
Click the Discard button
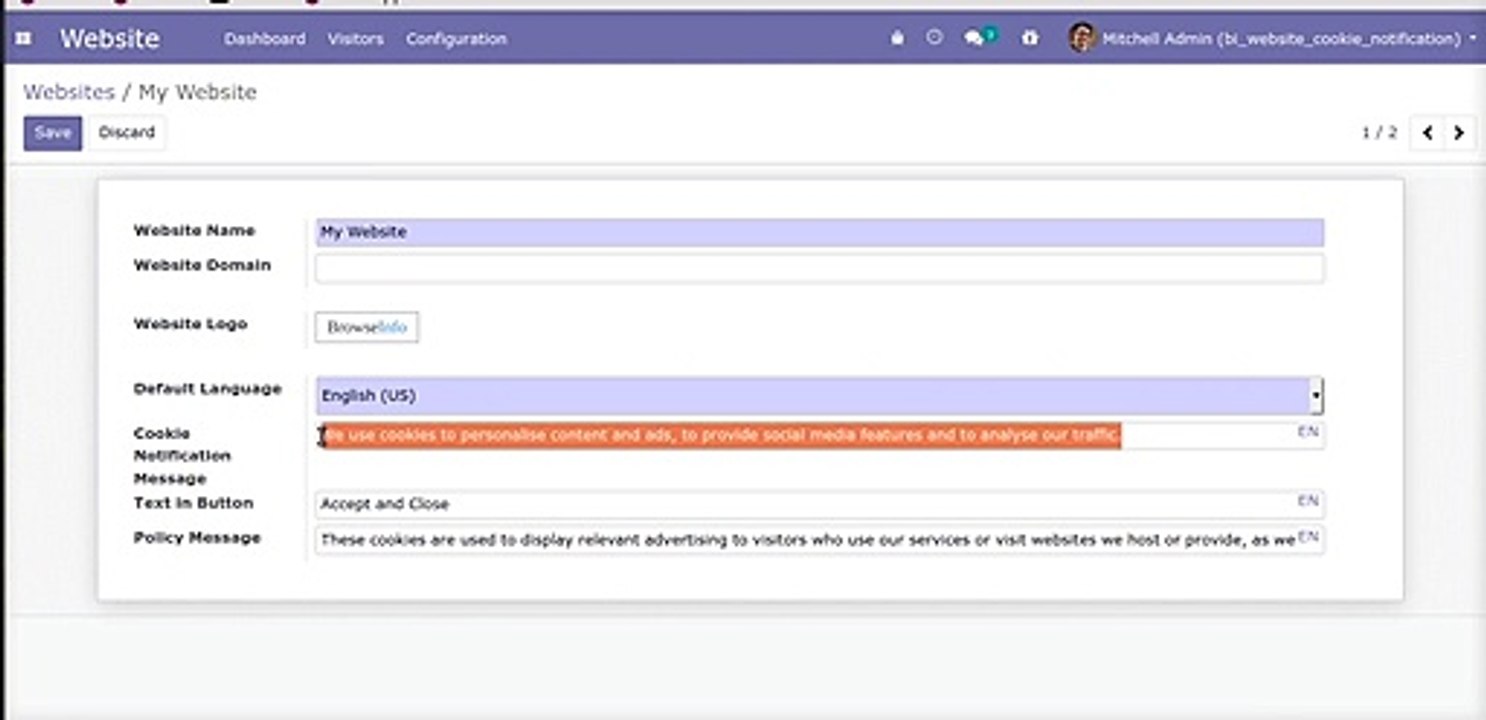tap(127, 133)
